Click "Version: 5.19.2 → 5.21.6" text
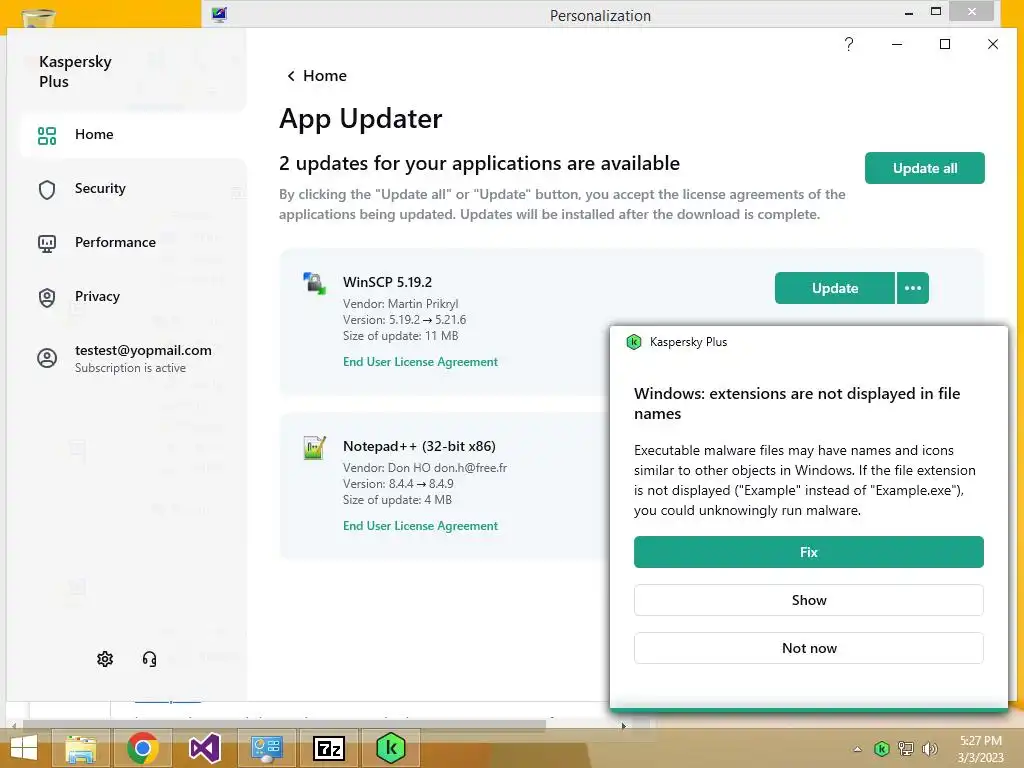 pos(404,320)
